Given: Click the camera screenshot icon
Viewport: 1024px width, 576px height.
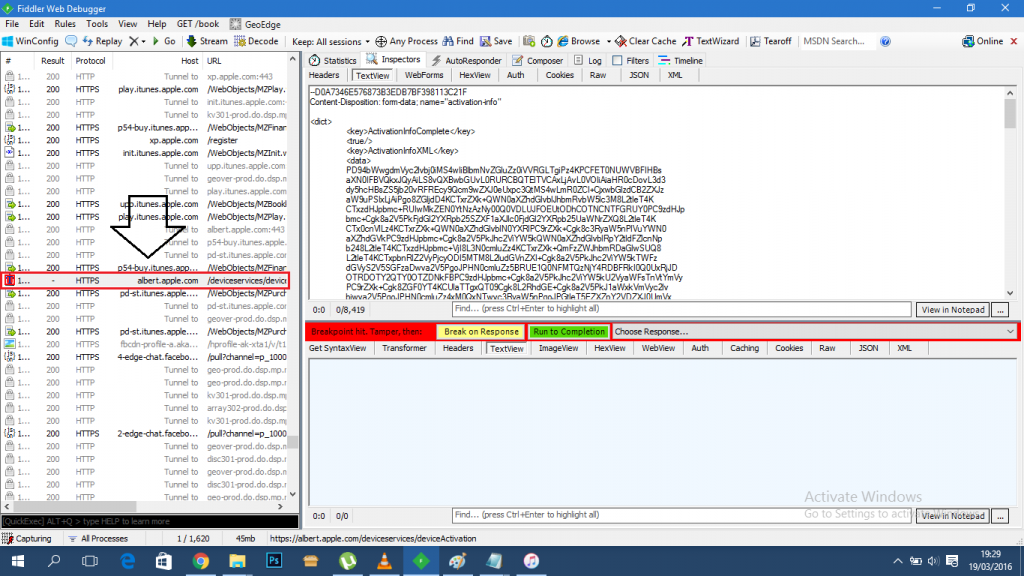Looking at the screenshot, I should 529,41.
